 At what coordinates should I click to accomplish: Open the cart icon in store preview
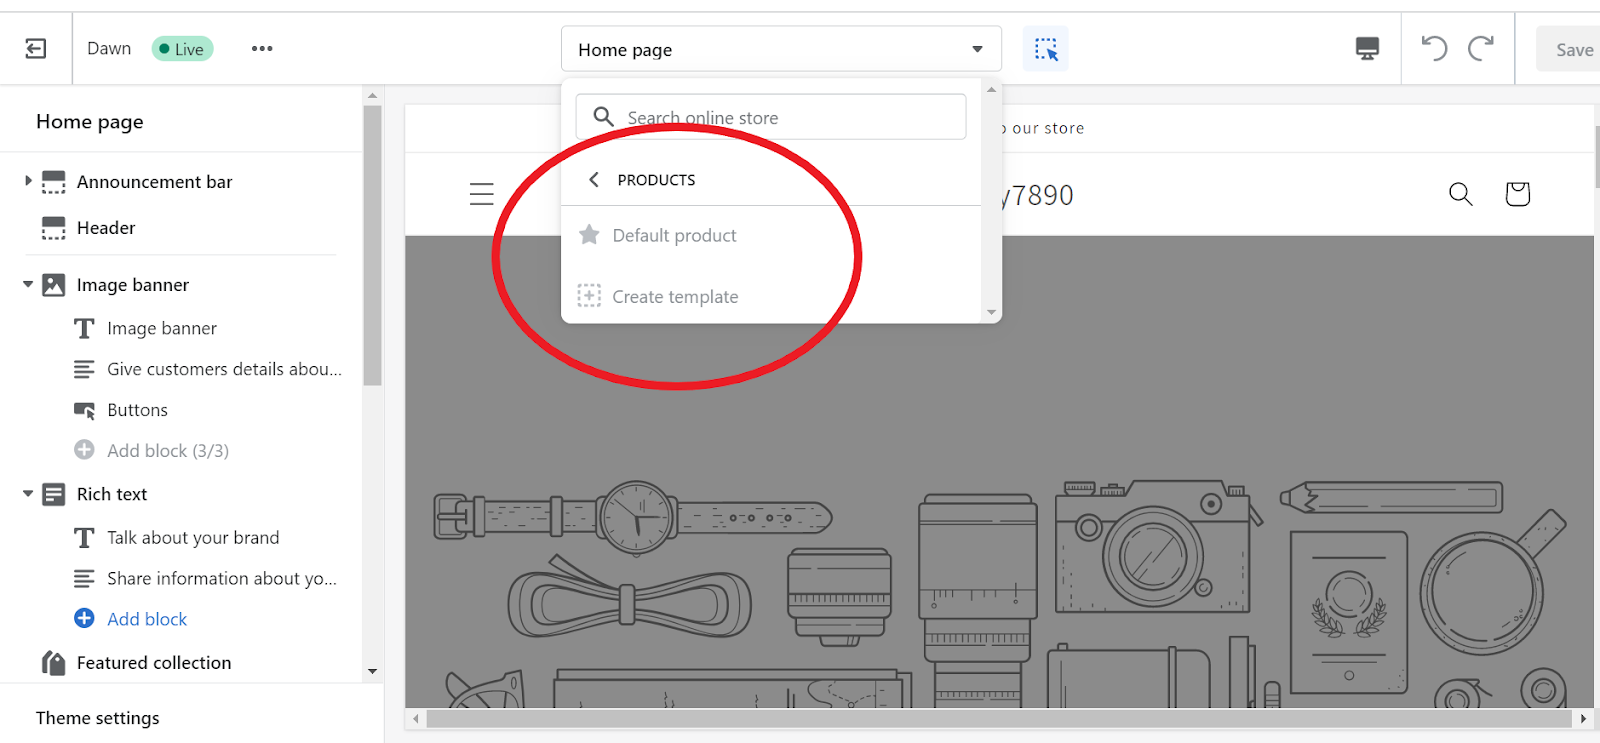coord(1517,193)
